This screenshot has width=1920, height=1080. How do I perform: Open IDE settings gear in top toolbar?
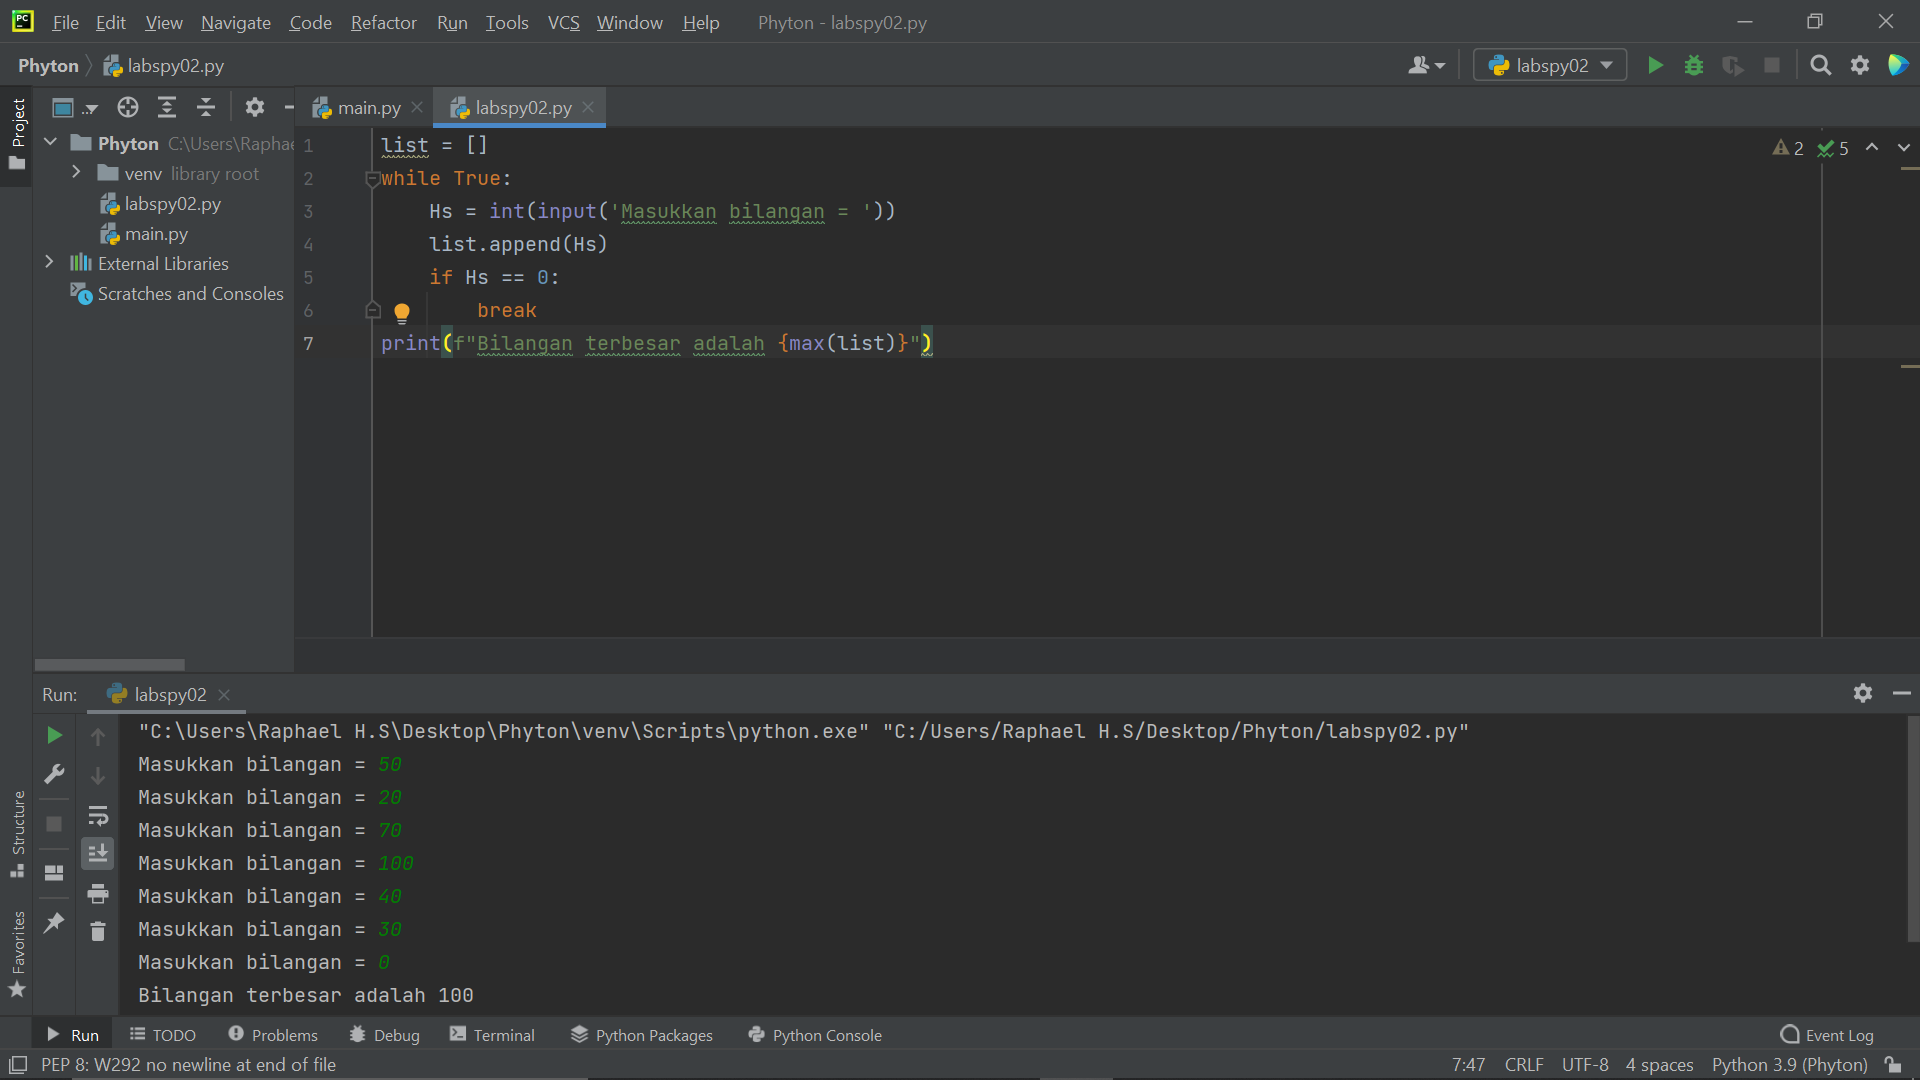tap(1860, 66)
